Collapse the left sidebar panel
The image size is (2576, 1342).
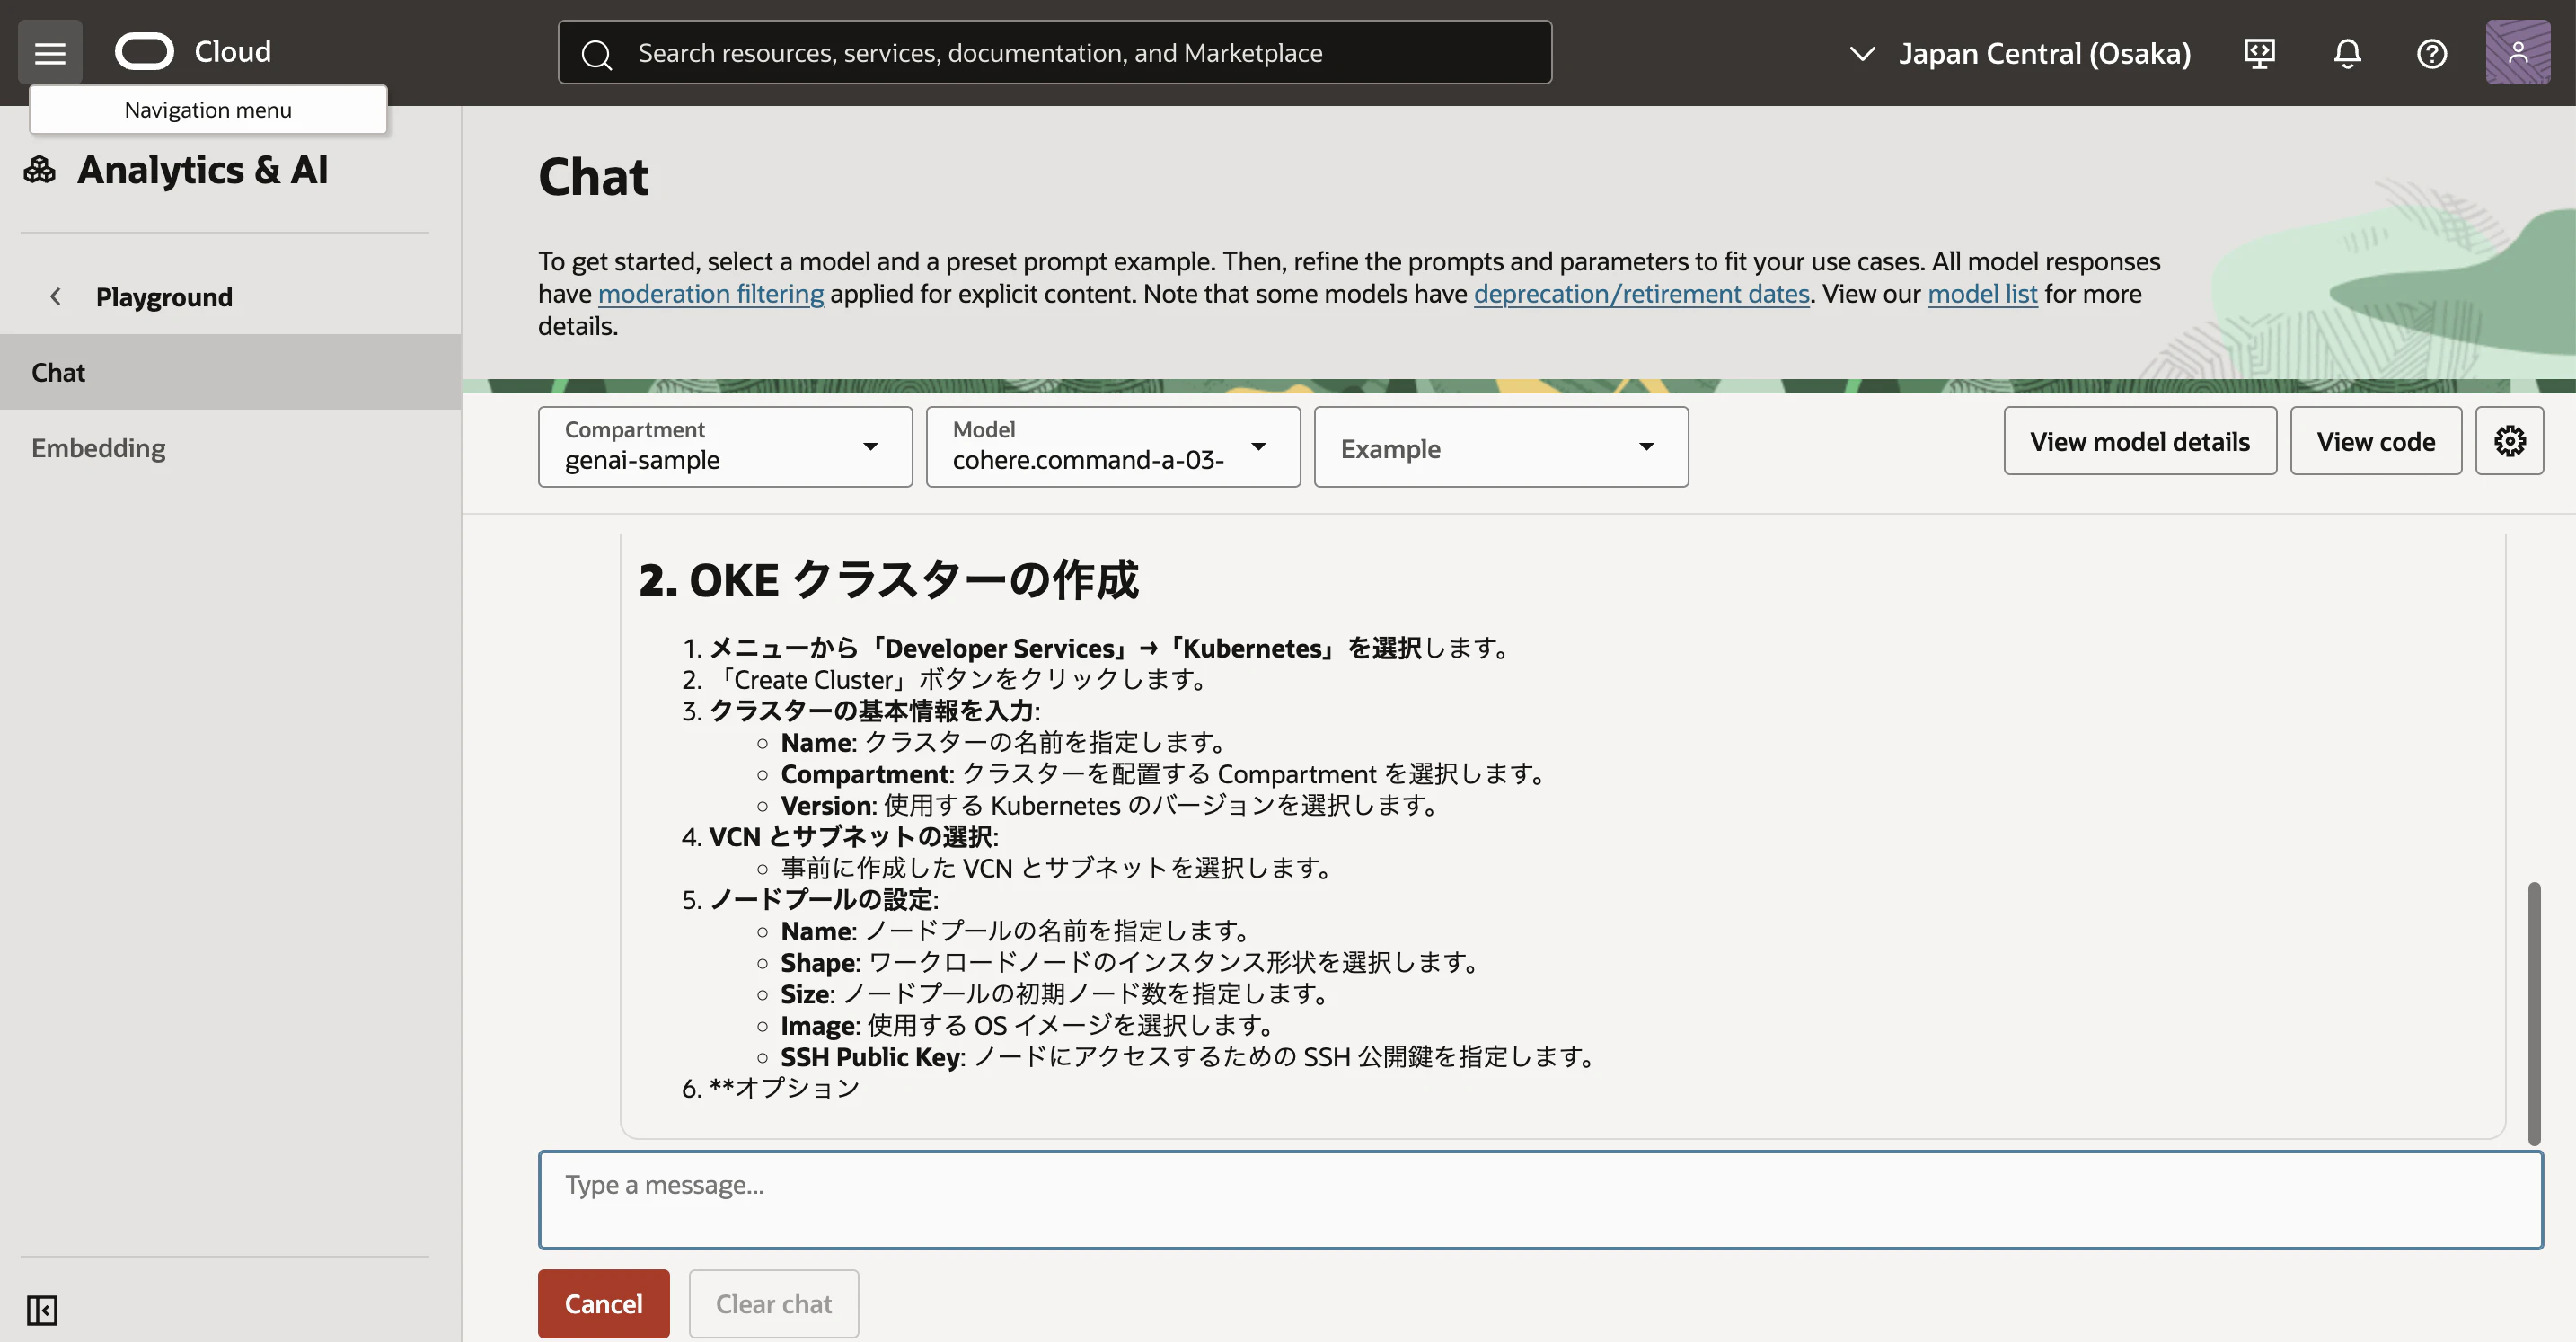click(42, 1309)
